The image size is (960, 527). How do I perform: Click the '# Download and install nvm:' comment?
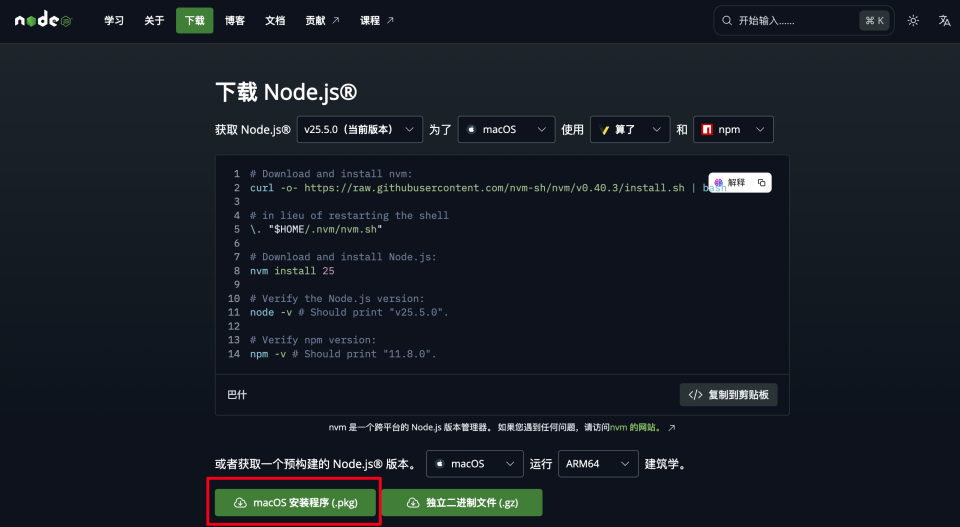coord(331,174)
